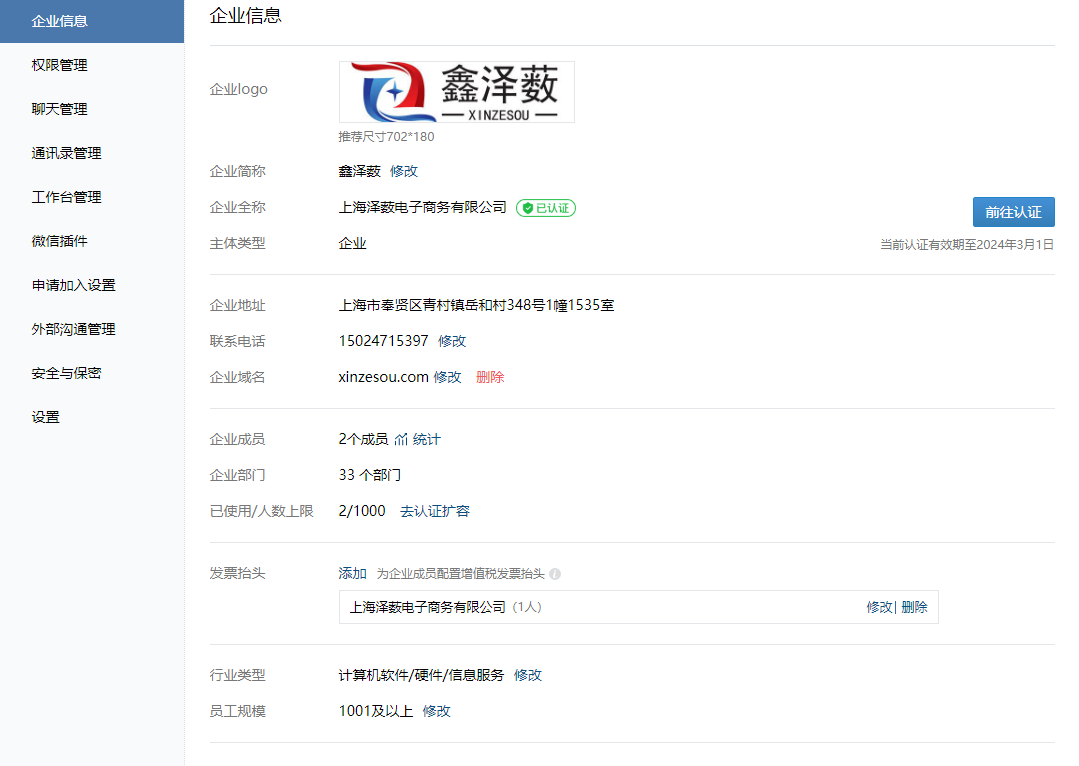Click company full name 上海泽薮电子商务有限公司 in 企业全称 row
The height and width of the screenshot is (766, 1079).
point(423,207)
